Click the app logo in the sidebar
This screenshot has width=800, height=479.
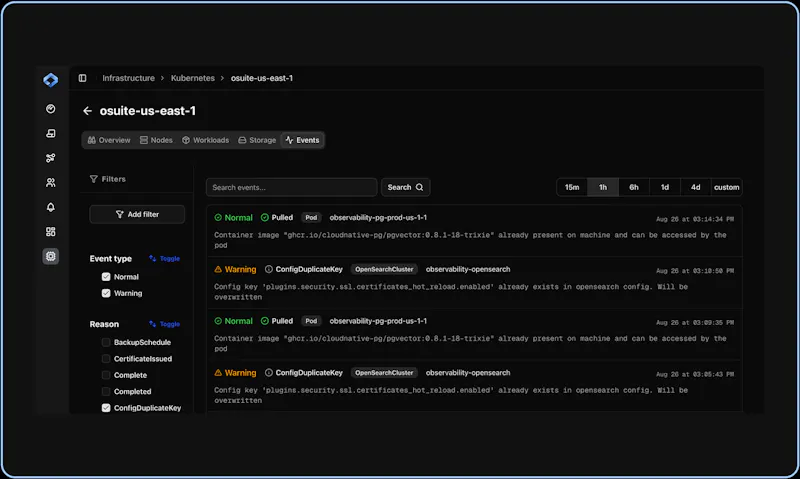coord(51,80)
